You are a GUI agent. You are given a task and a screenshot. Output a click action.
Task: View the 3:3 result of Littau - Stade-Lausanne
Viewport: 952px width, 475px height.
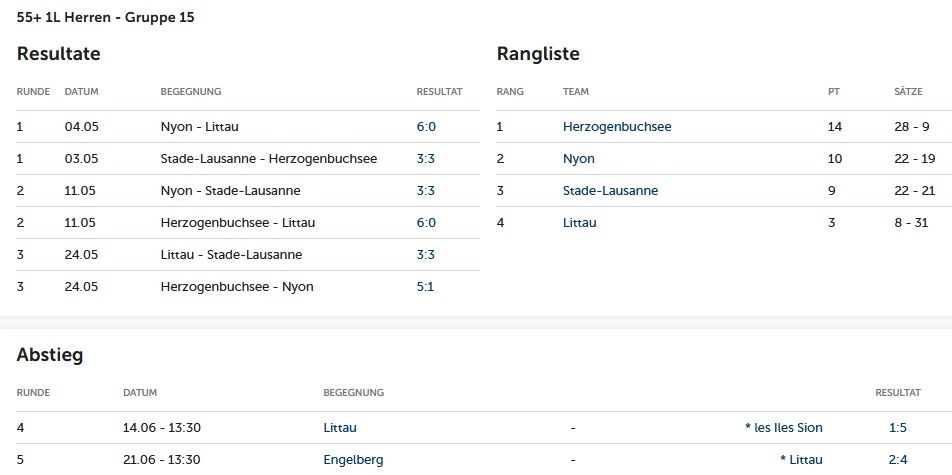click(x=426, y=255)
